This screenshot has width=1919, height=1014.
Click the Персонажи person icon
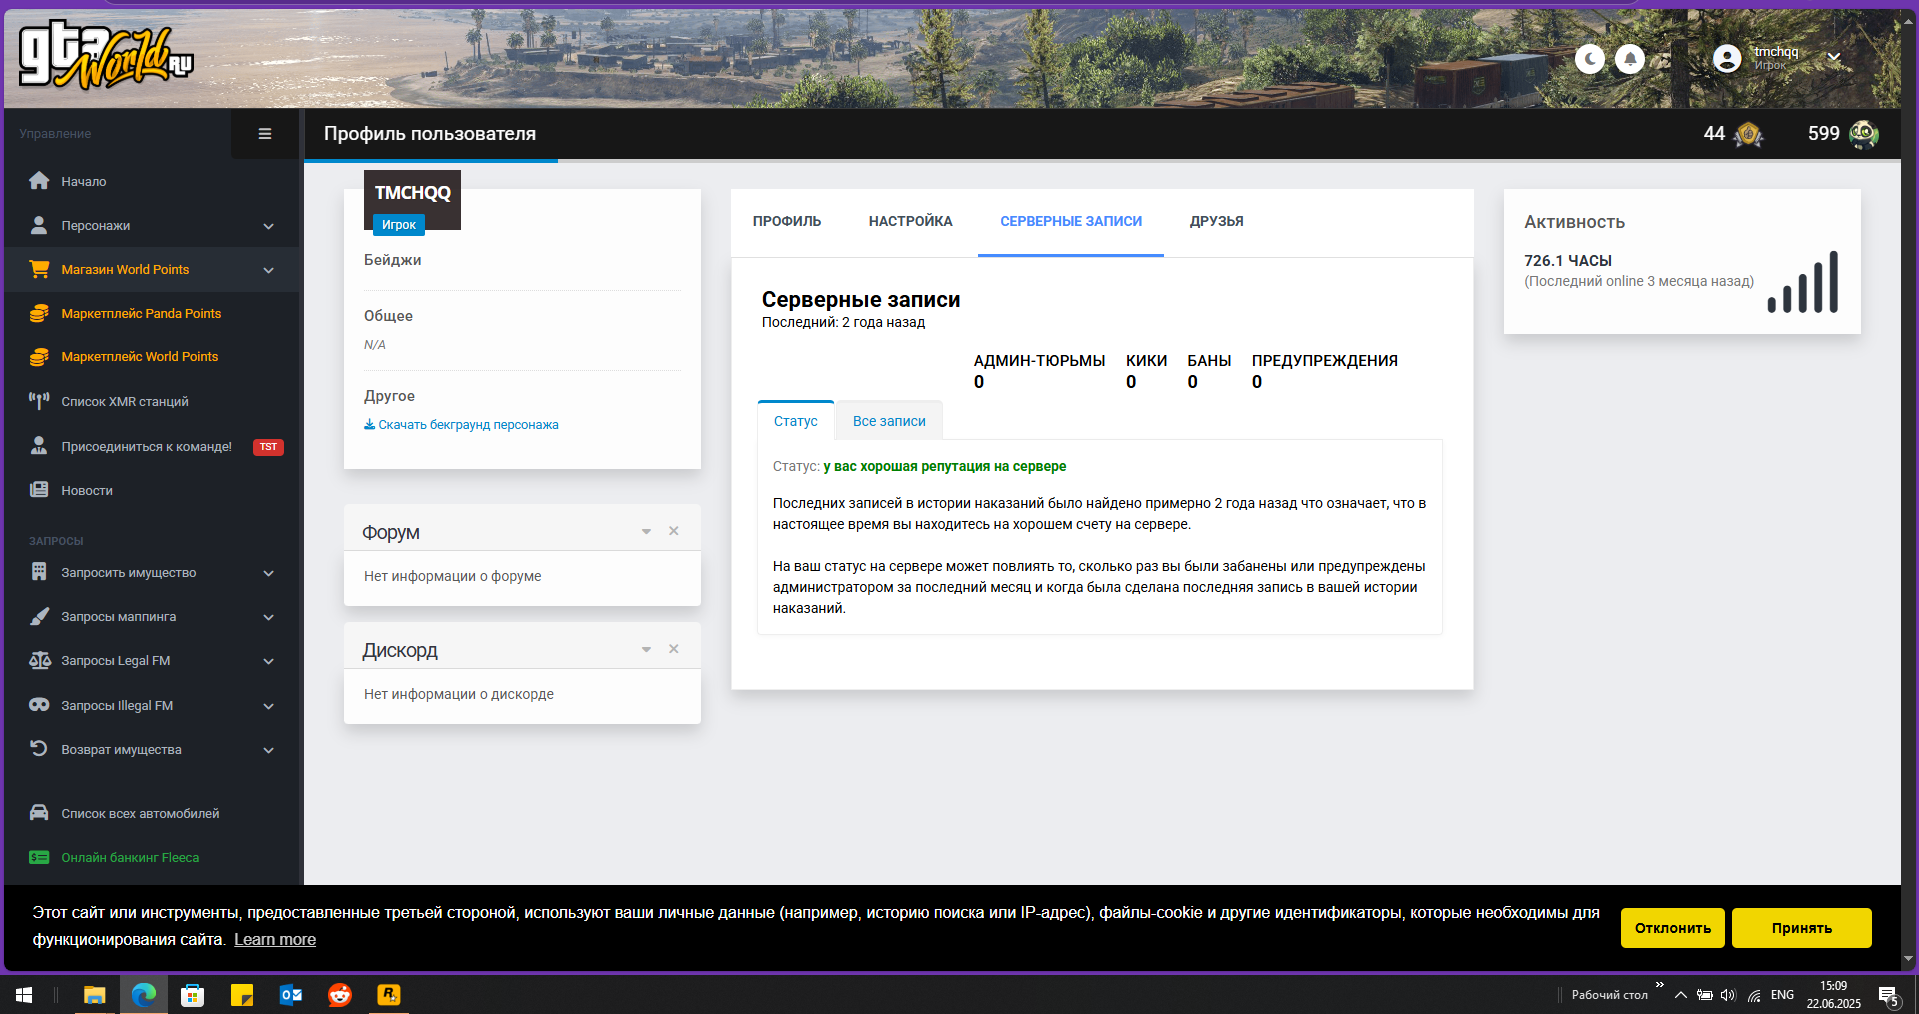39,225
